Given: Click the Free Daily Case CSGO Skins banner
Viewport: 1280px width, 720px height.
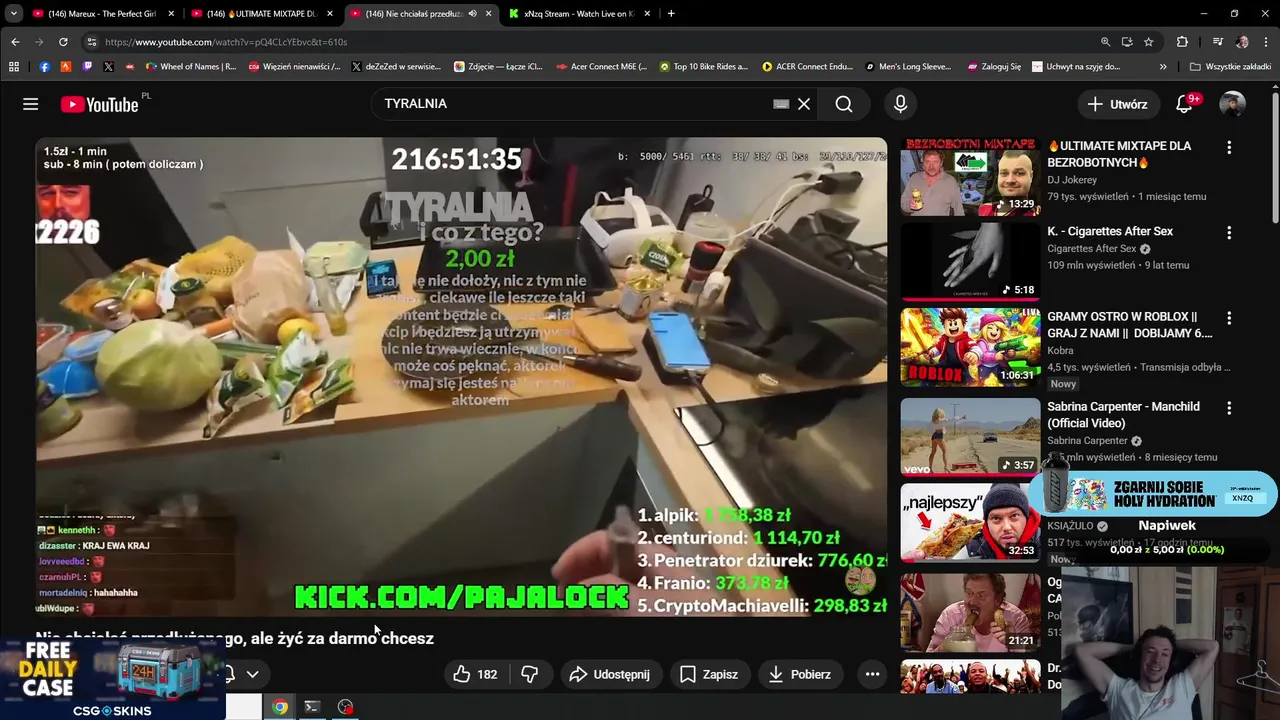Looking at the screenshot, I should click(x=112, y=680).
